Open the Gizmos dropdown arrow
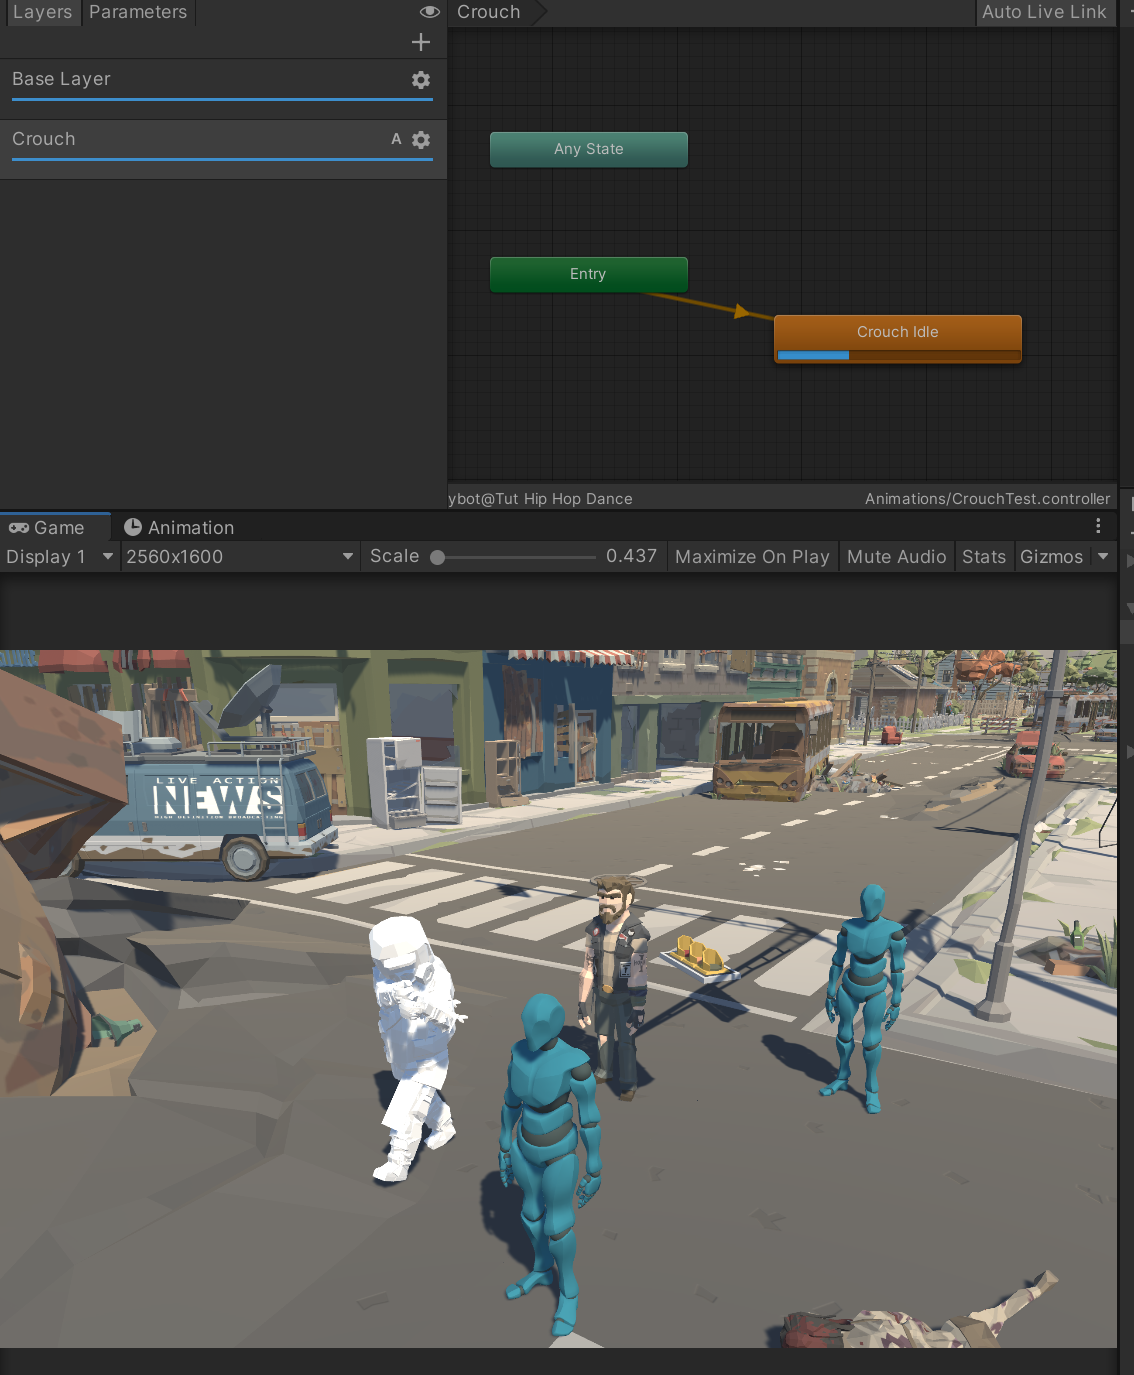Viewport: 1134px width, 1375px height. tap(1103, 557)
